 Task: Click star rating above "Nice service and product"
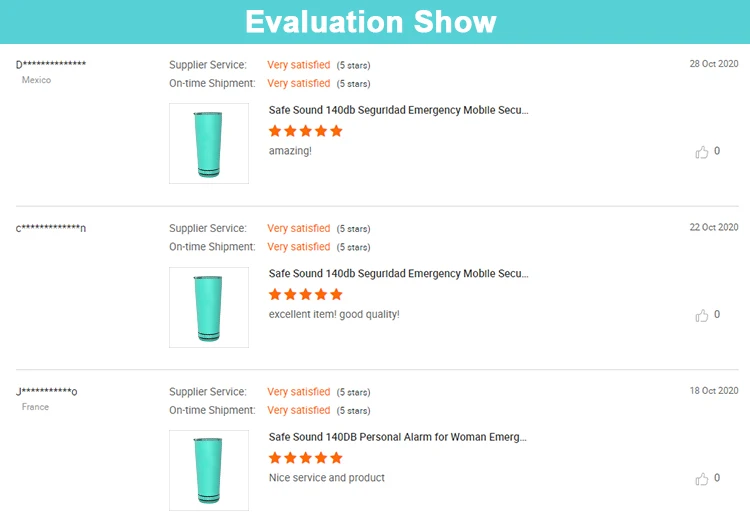(306, 458)
